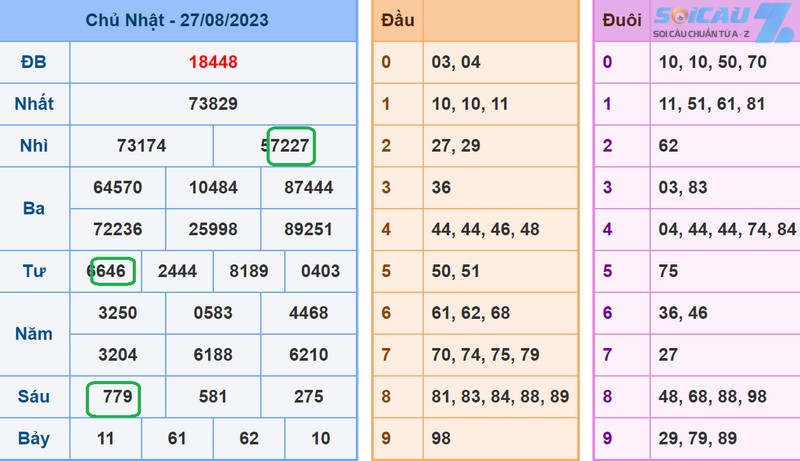Click the Đuôi column header
This screenshot has height=461, width=800.
621,20
